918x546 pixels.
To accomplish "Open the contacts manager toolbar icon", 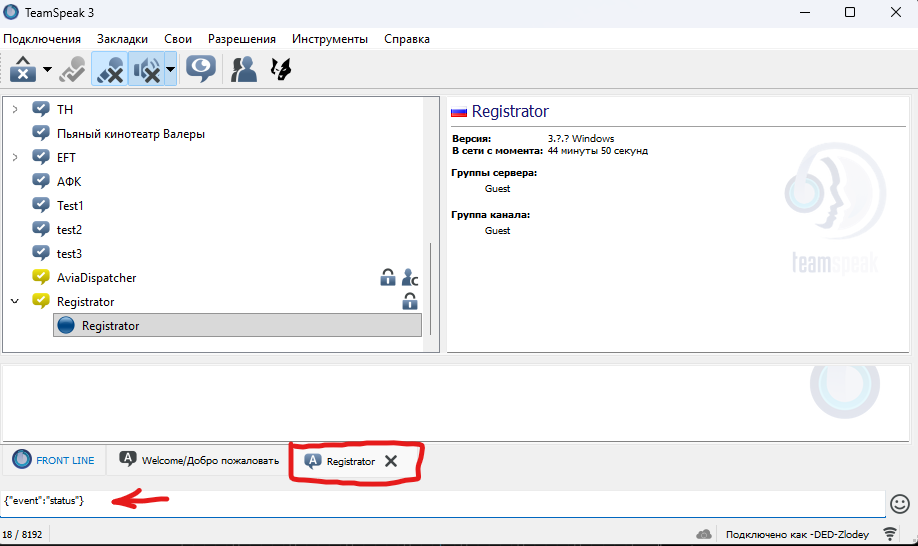I will (x=244, y=69).
